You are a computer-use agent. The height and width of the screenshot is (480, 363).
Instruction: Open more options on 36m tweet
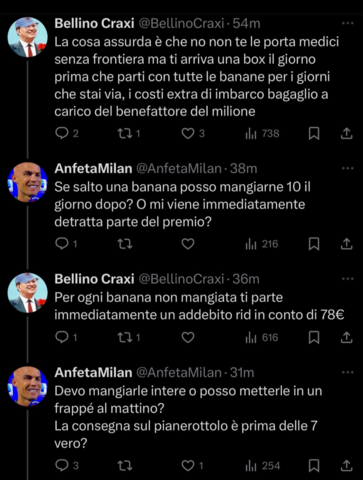348,279
